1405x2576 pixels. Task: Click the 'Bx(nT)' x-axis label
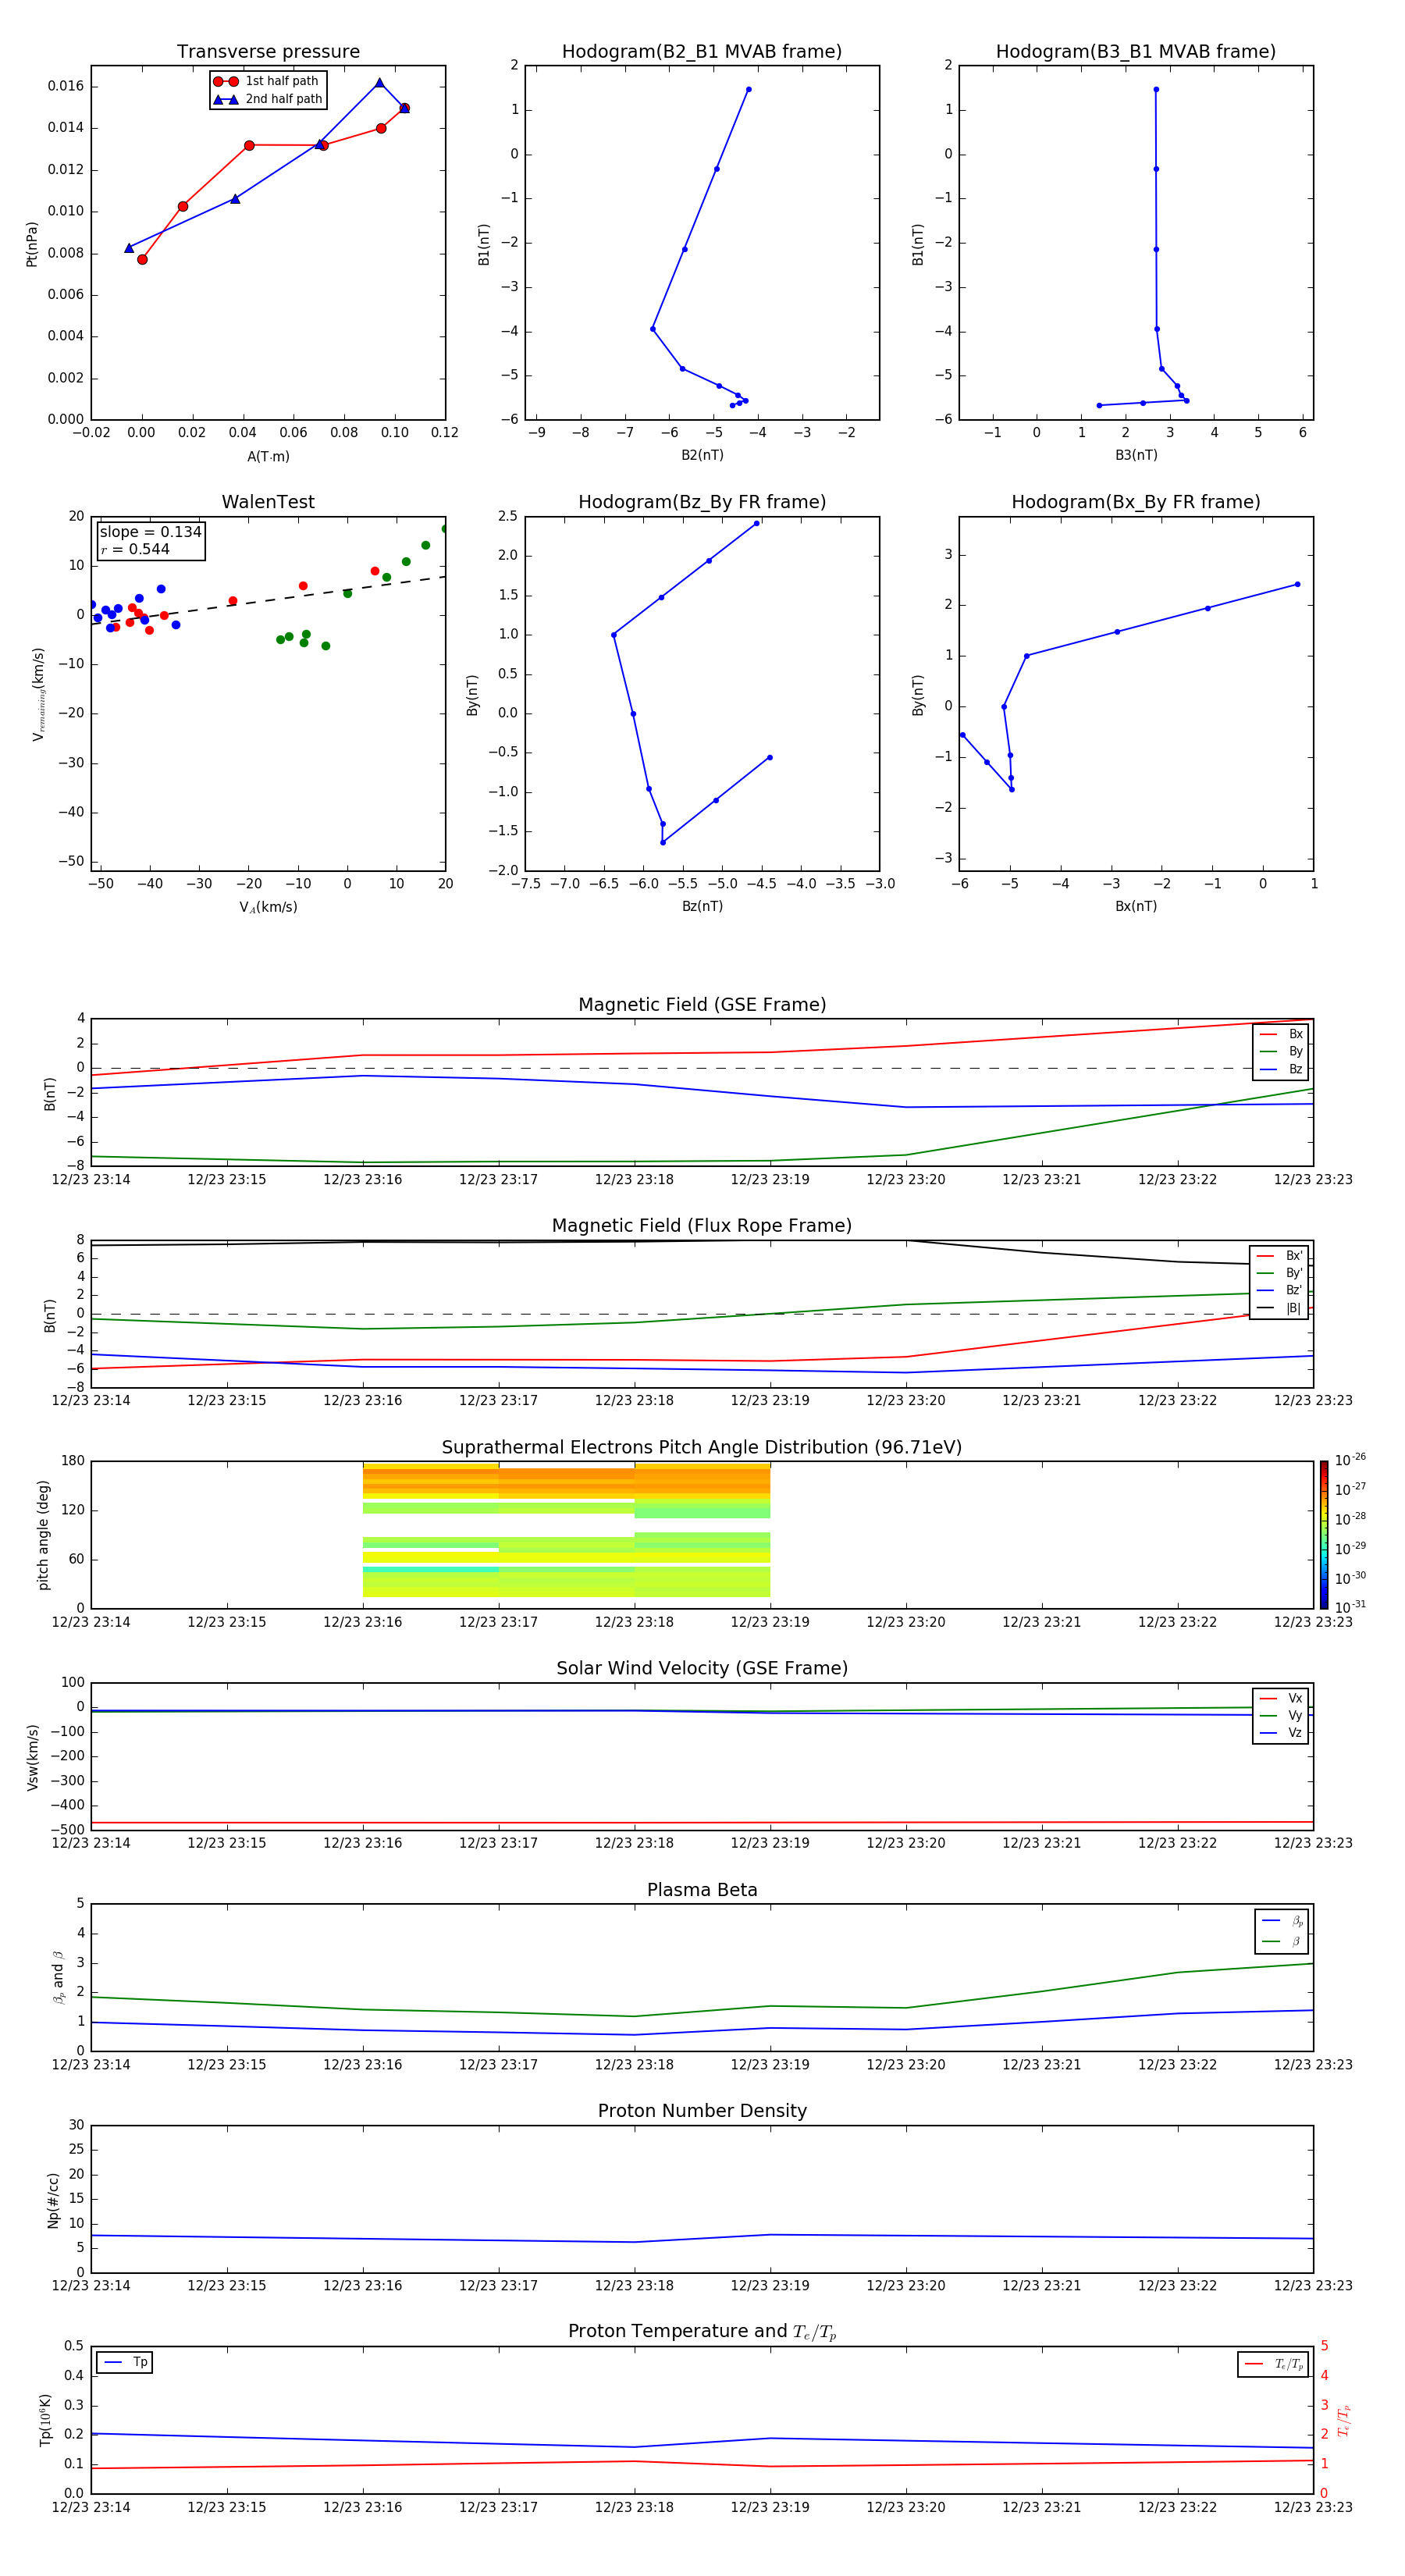1136,906
